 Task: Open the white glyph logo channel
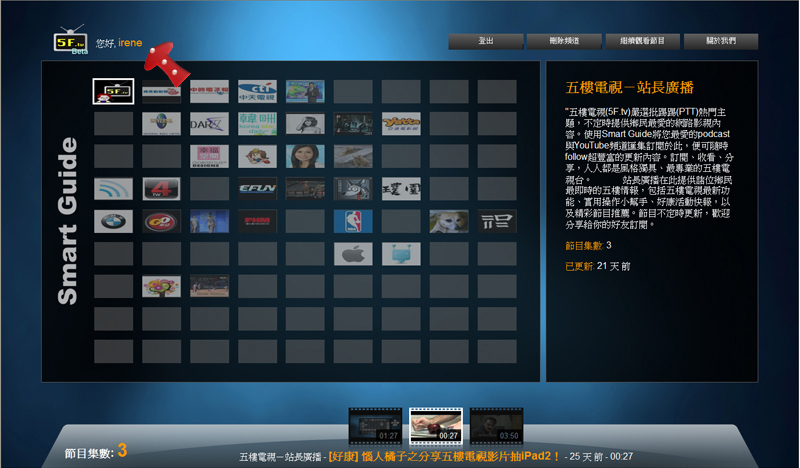tap(497, 221)
